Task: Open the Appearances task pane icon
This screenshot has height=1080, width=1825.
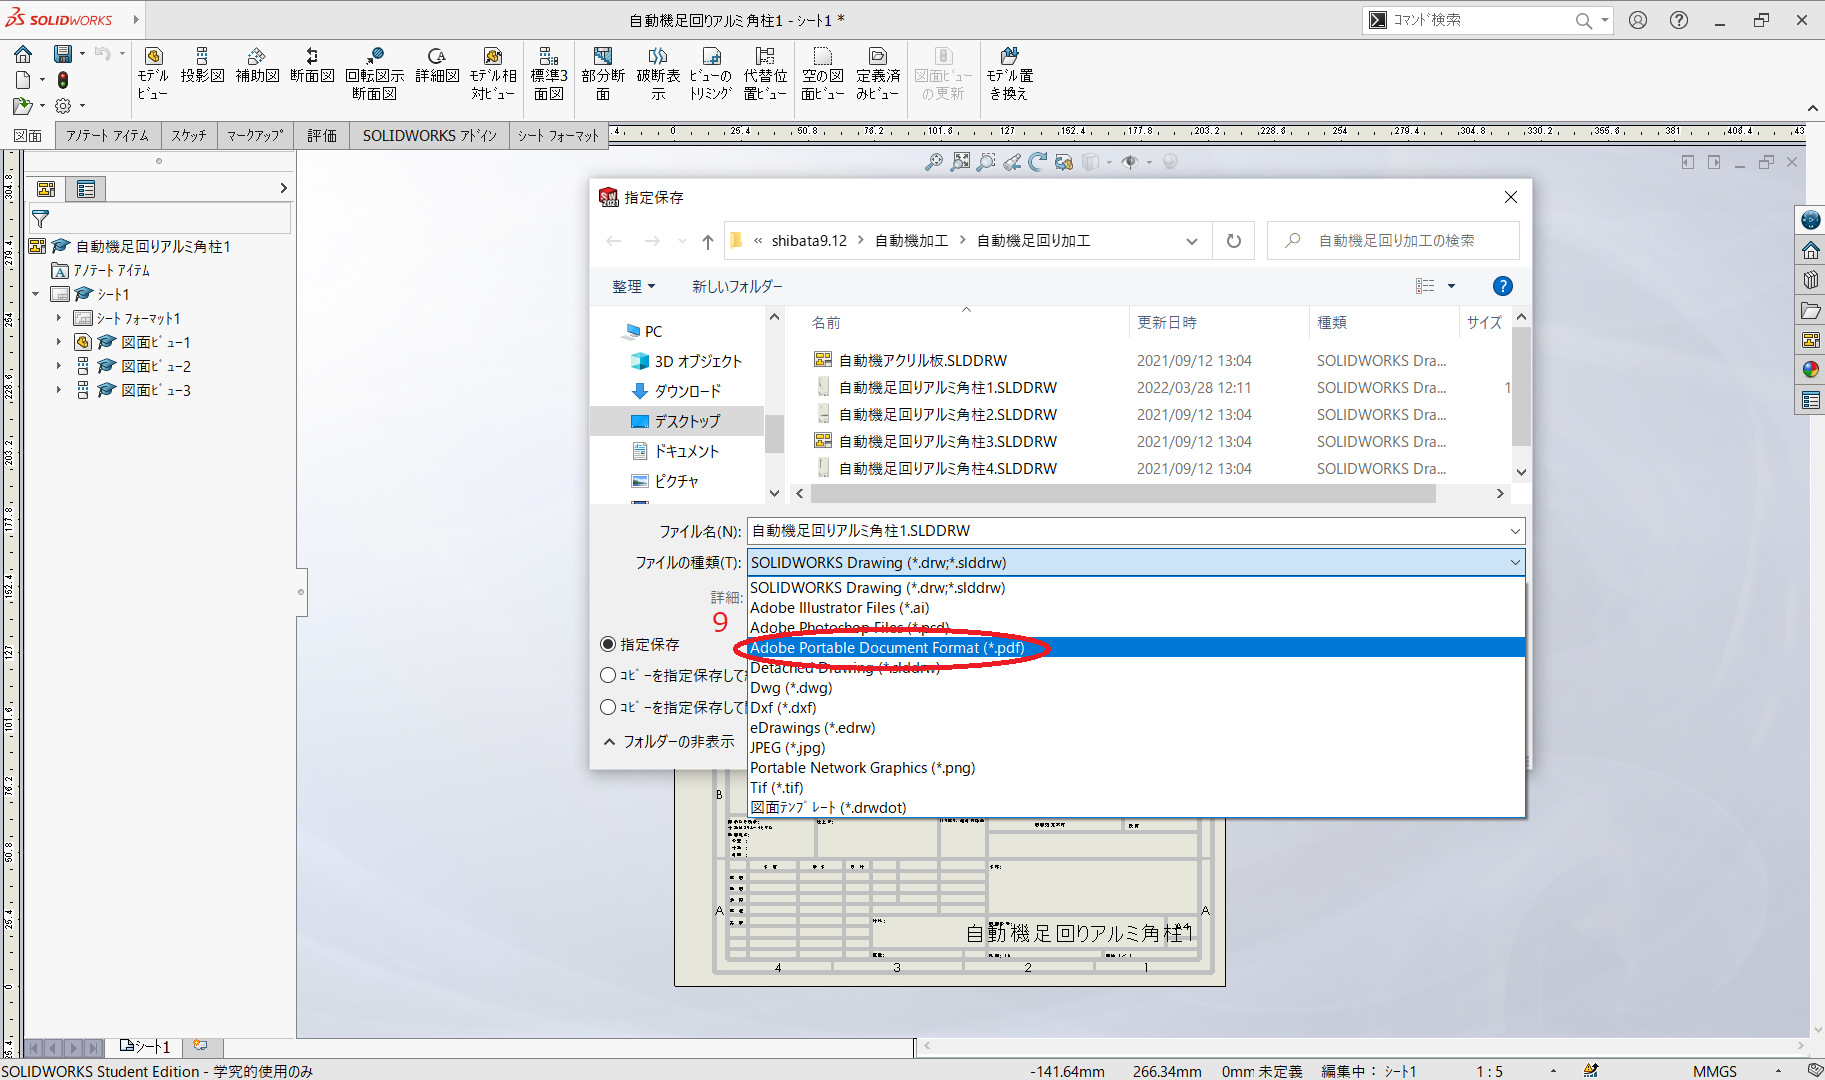Action: [1810, 369]
